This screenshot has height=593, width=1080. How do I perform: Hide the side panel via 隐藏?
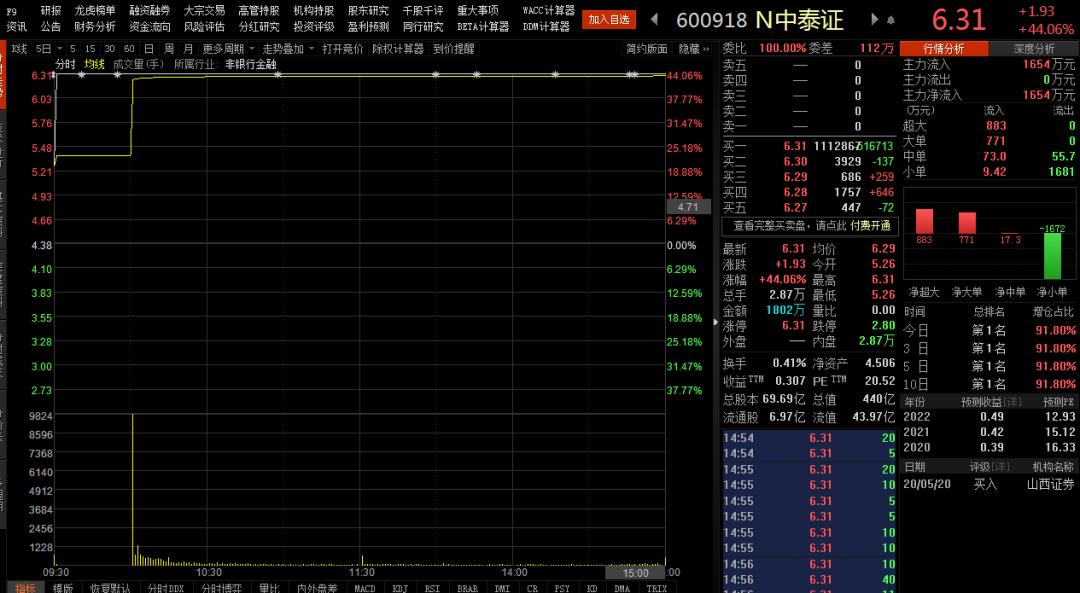[x=689, y=46]
